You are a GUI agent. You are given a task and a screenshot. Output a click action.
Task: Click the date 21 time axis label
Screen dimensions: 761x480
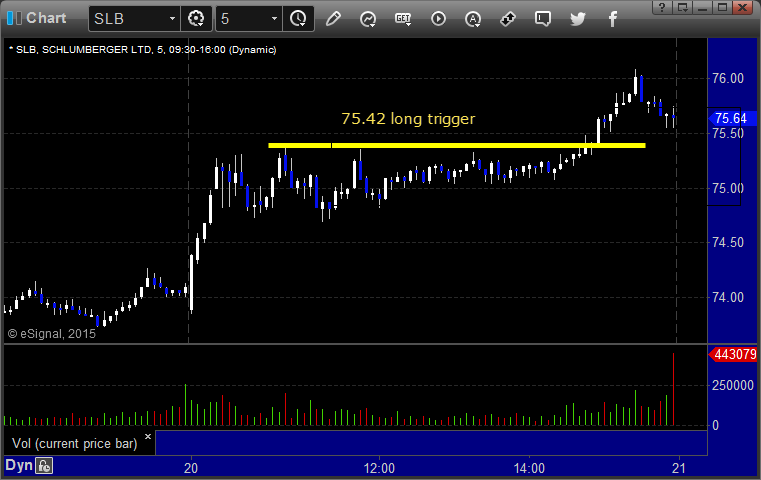(x=679, y=468)
